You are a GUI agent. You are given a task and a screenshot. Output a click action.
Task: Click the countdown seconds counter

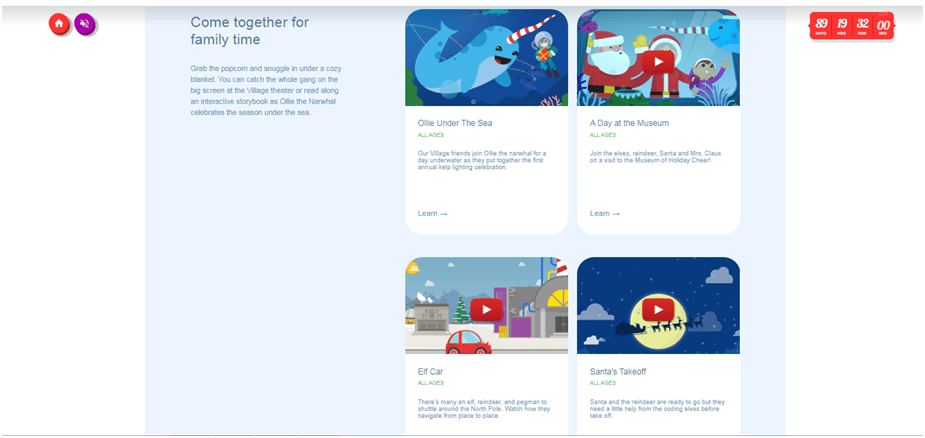click(883, 26)
